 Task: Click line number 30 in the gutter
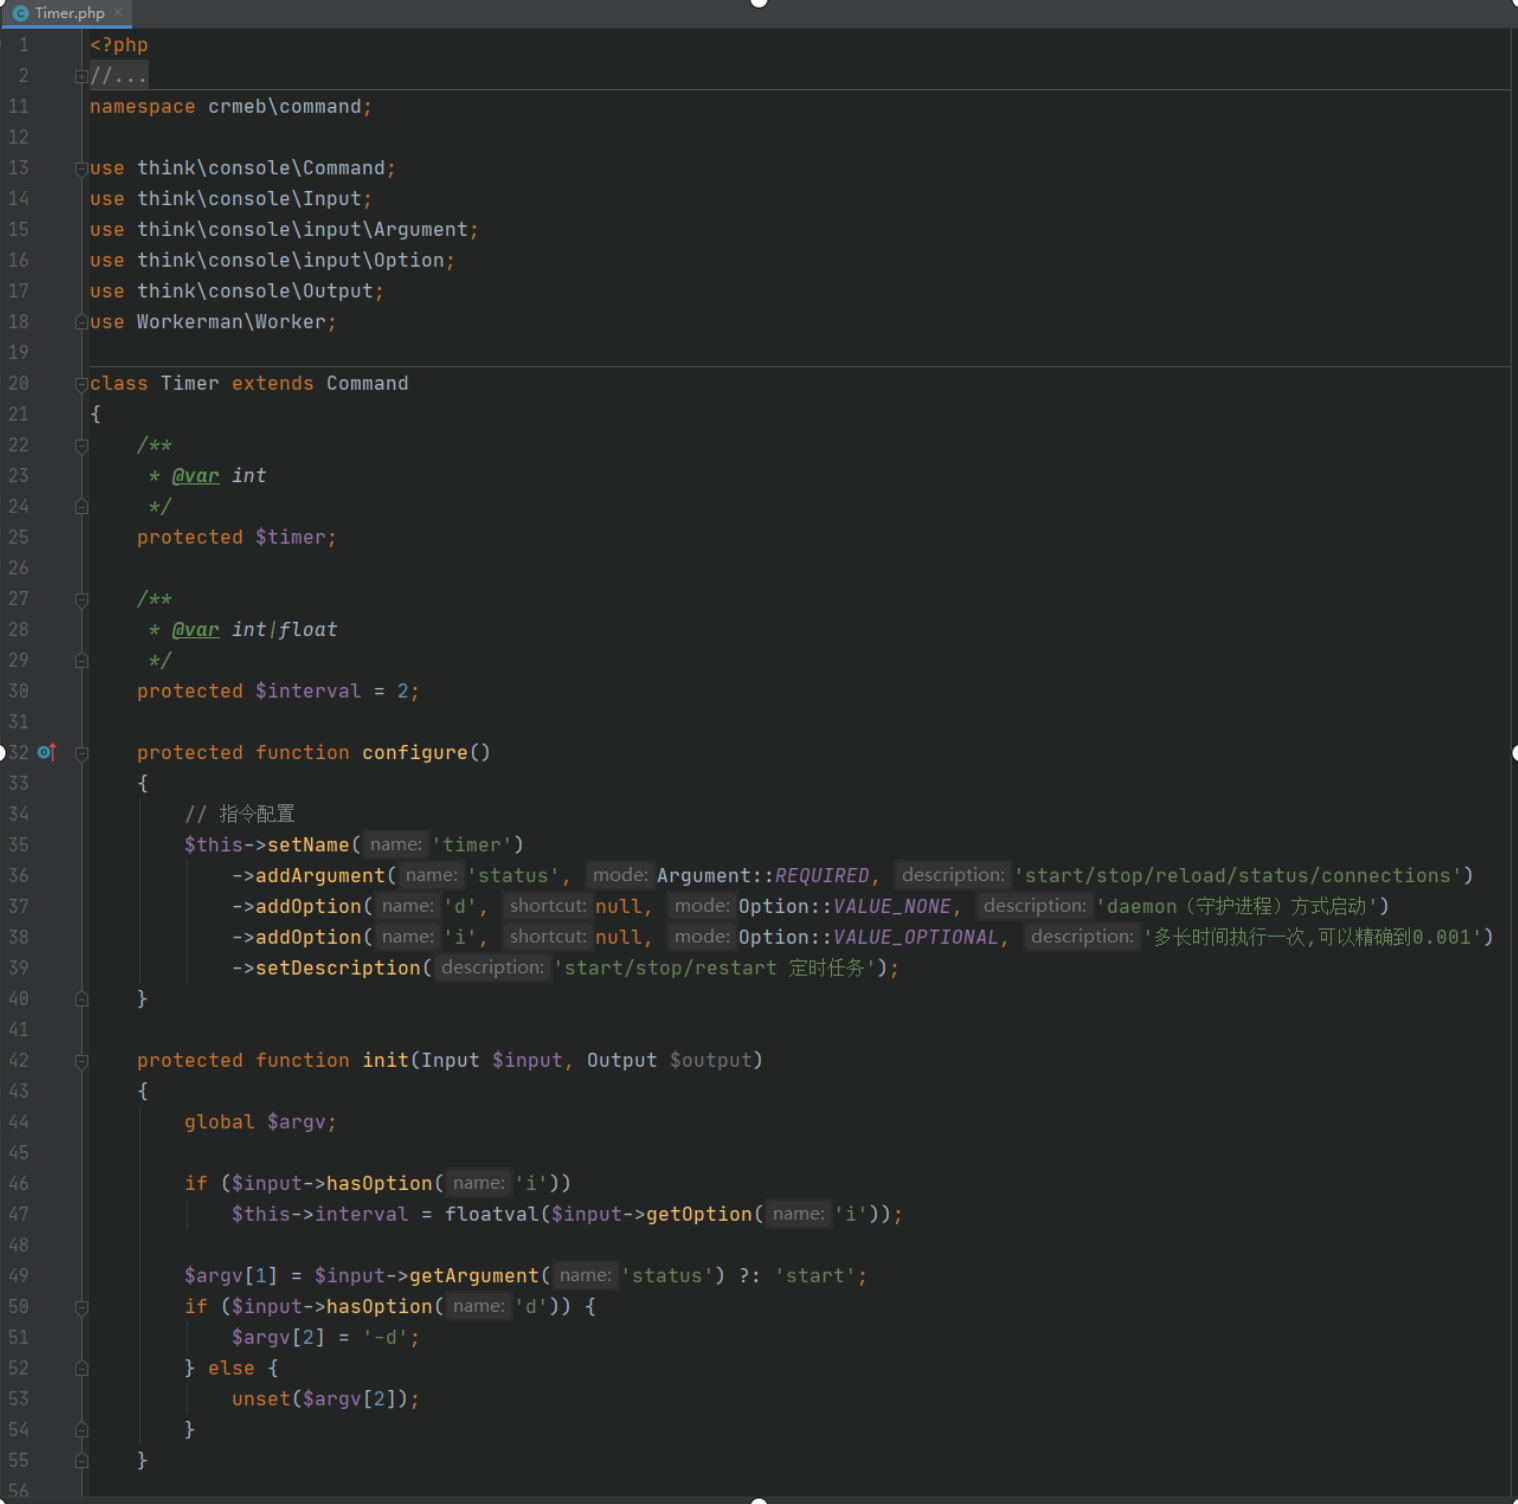point(18,690)
